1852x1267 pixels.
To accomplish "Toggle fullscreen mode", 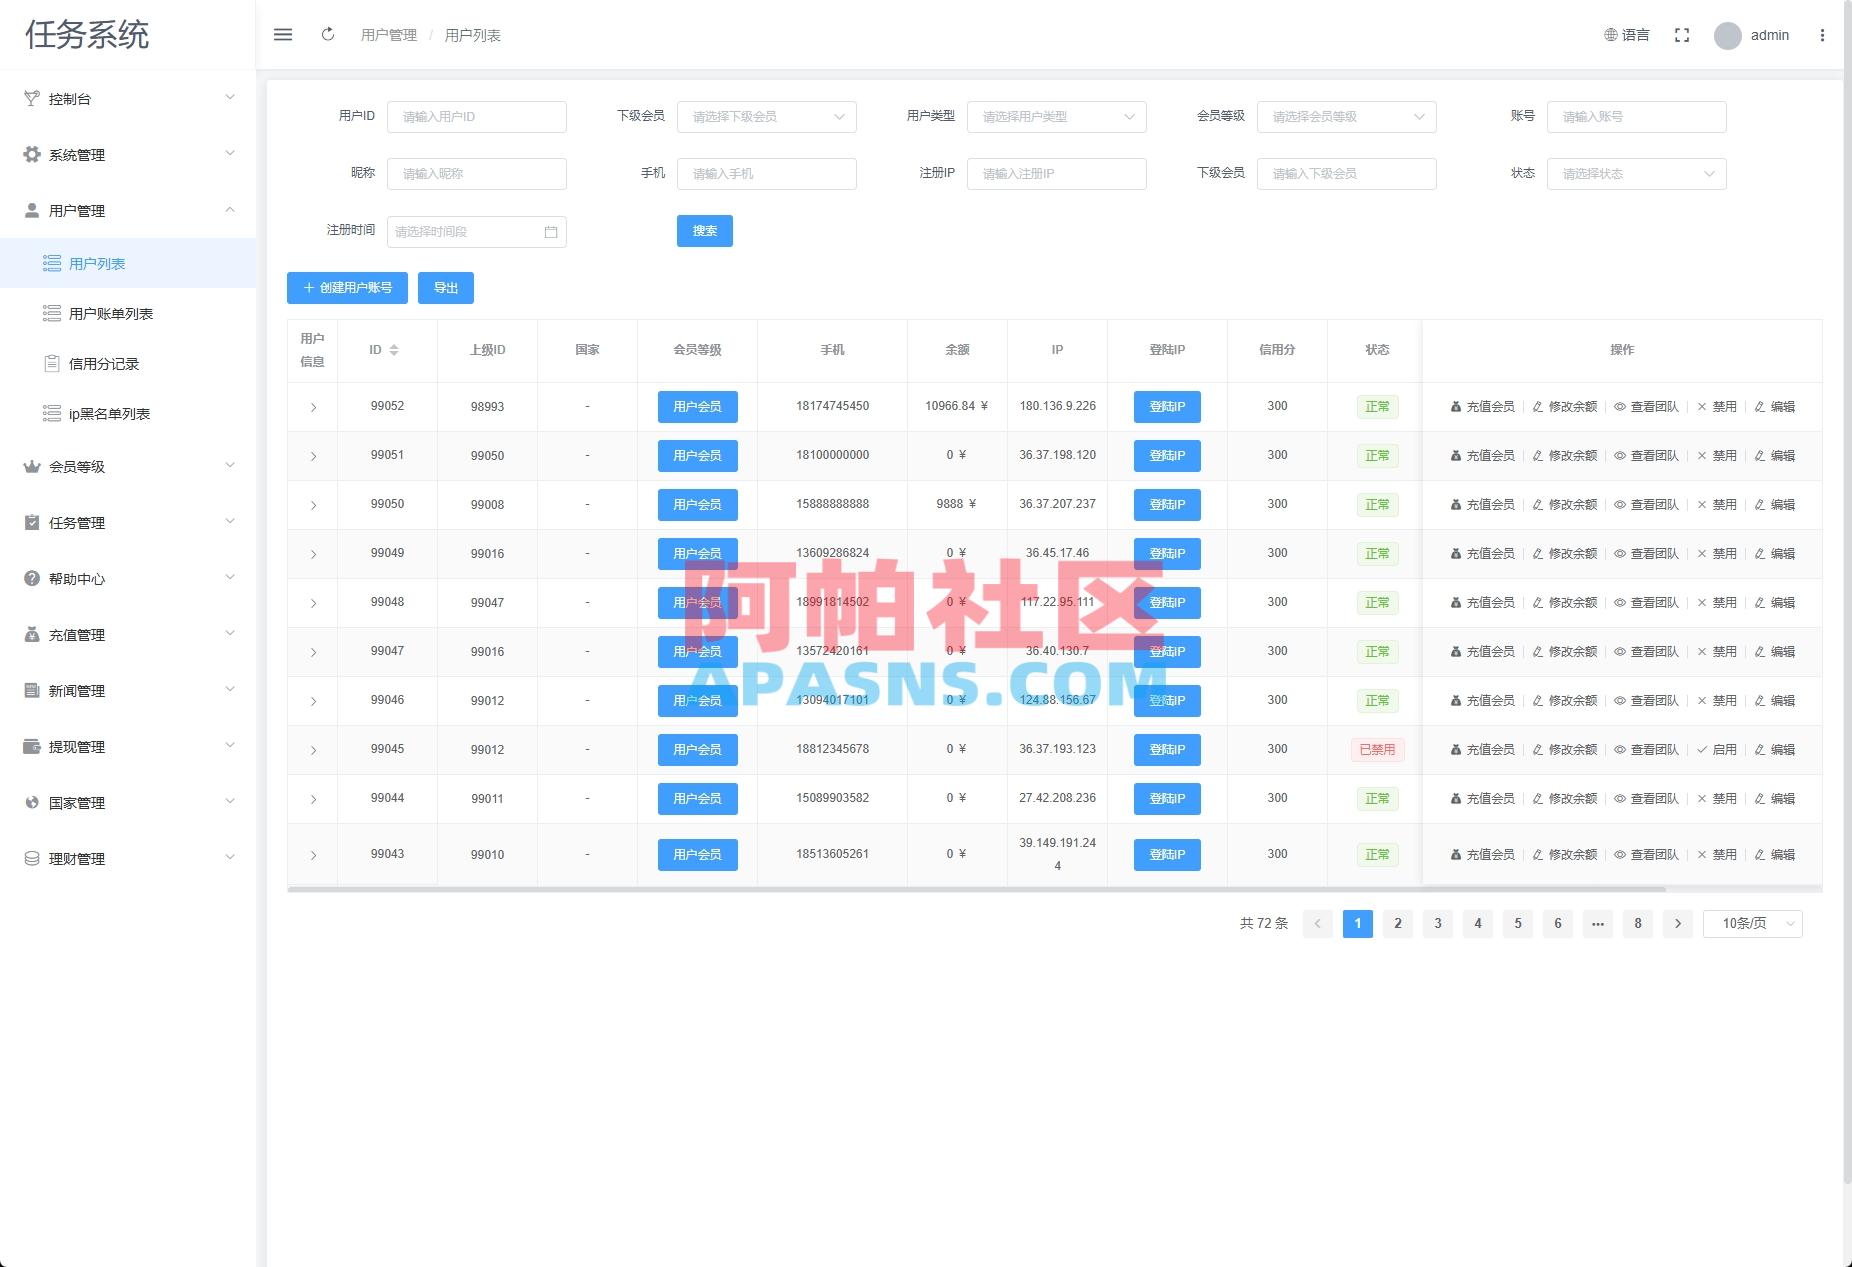I will [x=1682, y=34].
